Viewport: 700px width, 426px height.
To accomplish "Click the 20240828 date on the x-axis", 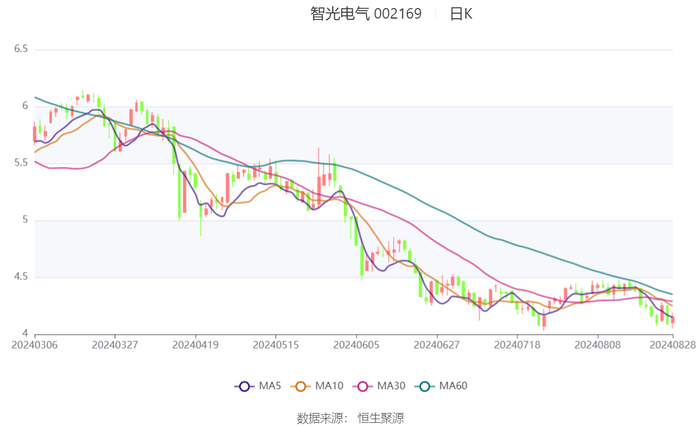I will [x=672, y=345].
